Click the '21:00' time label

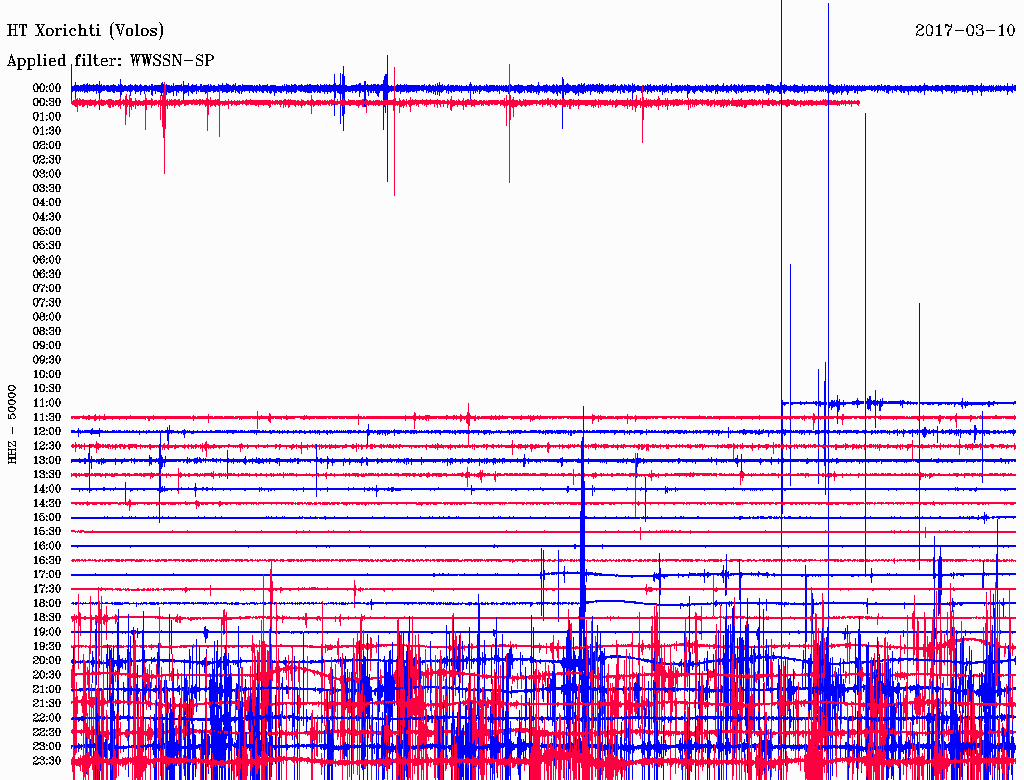point(47,689)
